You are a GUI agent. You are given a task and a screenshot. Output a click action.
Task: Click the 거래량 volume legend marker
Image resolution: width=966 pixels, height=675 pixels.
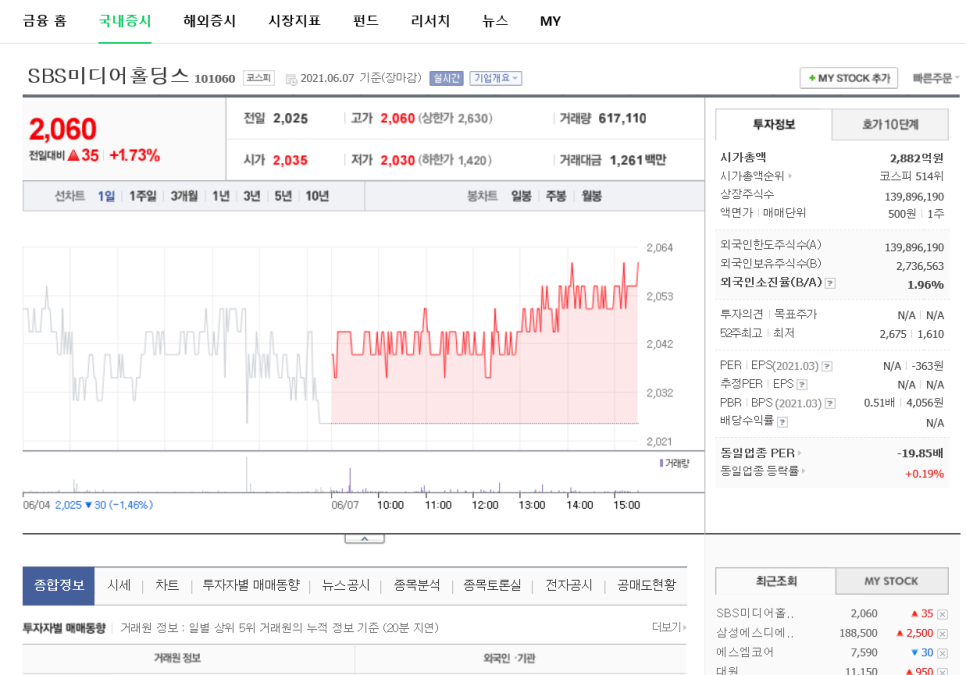click(662, 463)
